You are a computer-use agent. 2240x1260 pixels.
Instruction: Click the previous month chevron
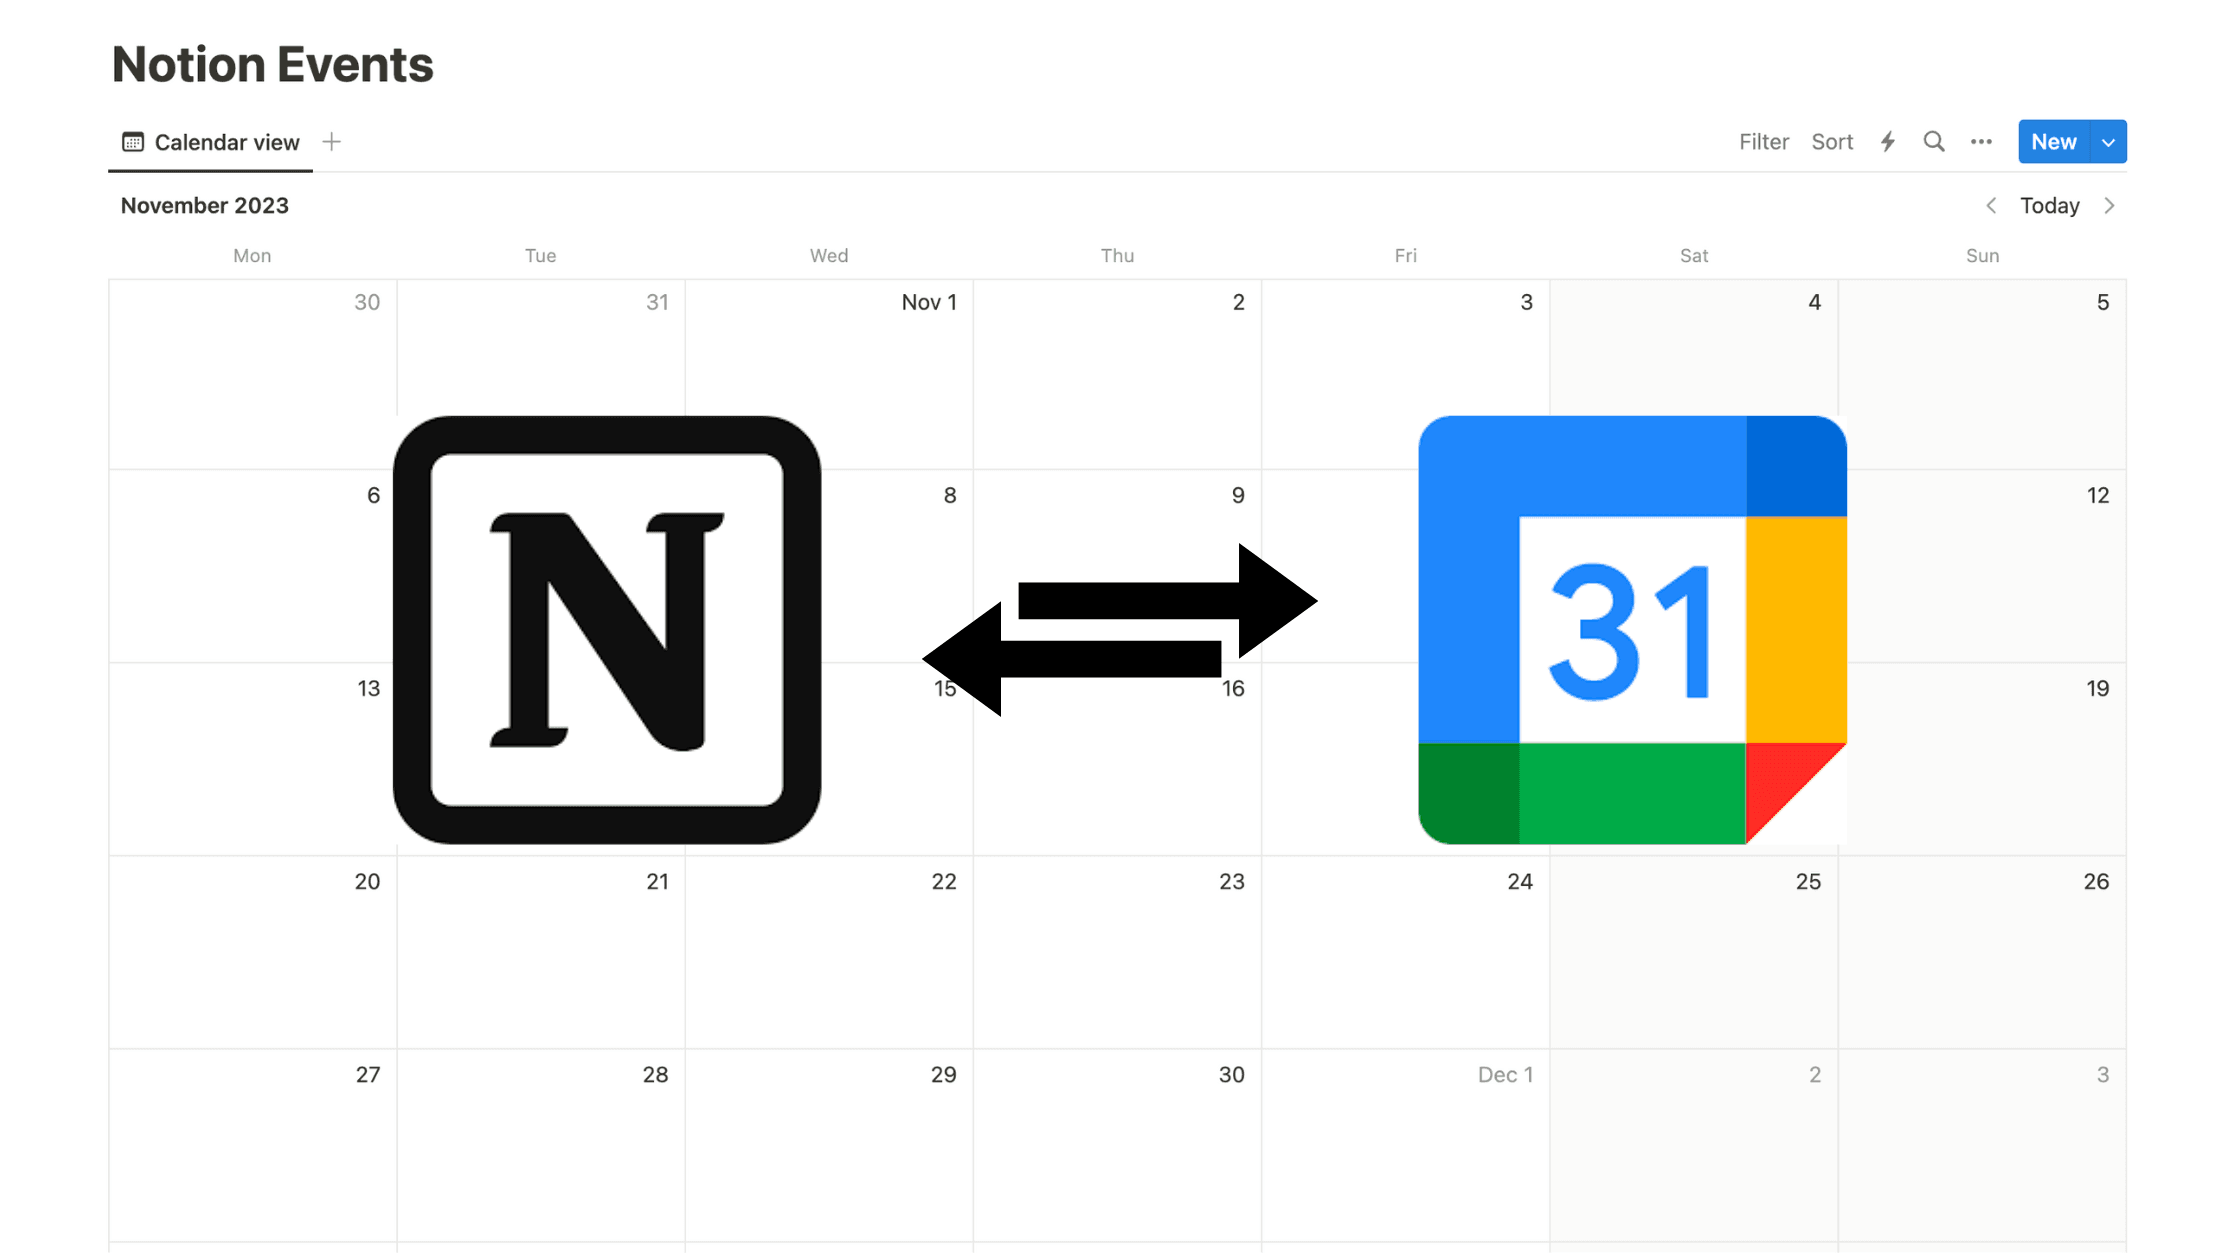(1995, 205)
